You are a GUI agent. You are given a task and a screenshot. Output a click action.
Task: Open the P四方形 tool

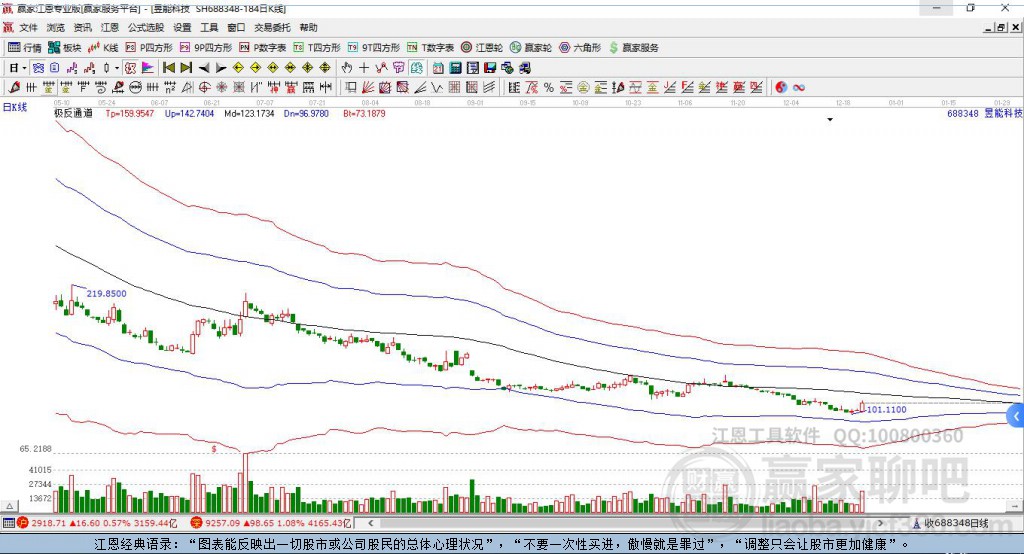click(x=148, y=48)
